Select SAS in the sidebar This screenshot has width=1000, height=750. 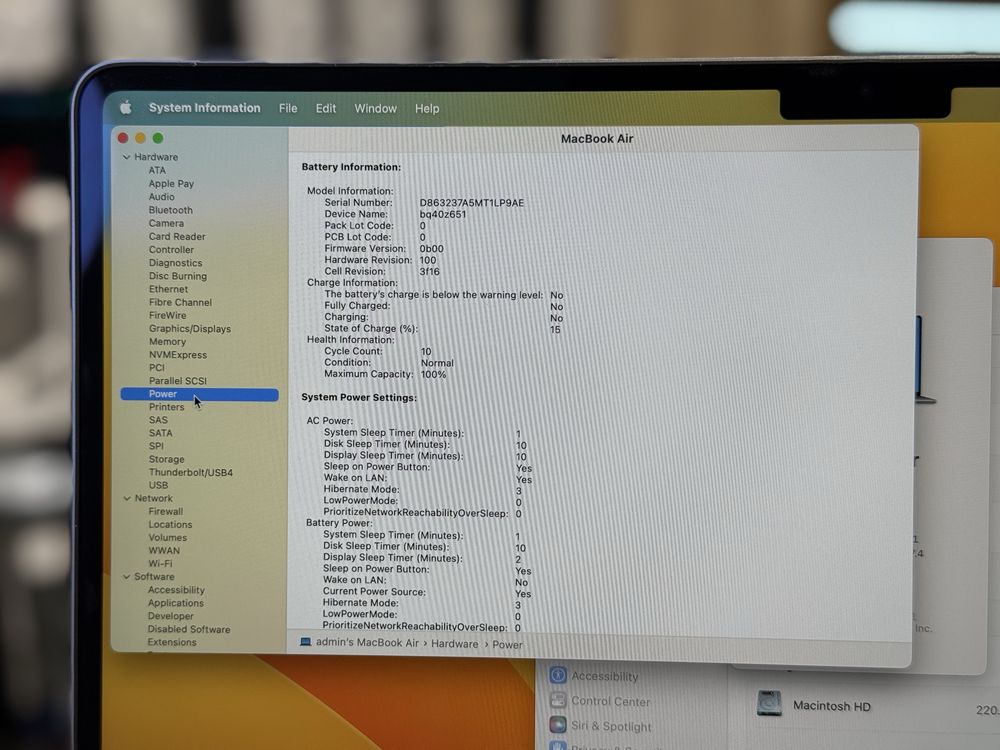coord(158,420)
